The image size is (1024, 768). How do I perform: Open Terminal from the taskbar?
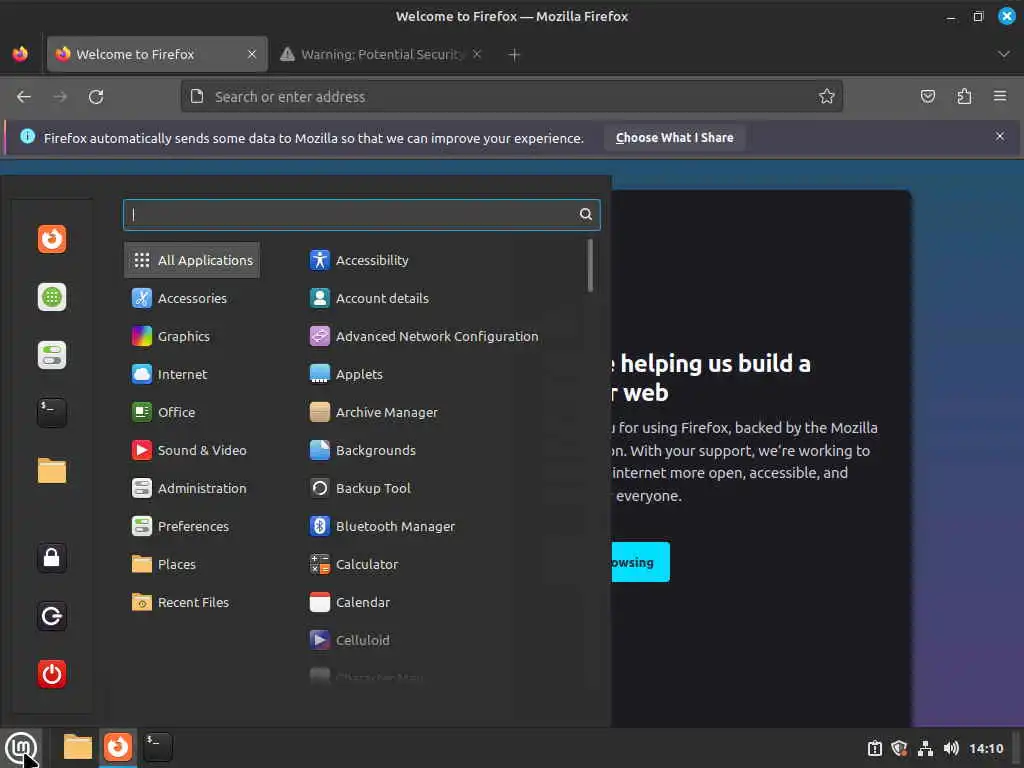(157, 747)
